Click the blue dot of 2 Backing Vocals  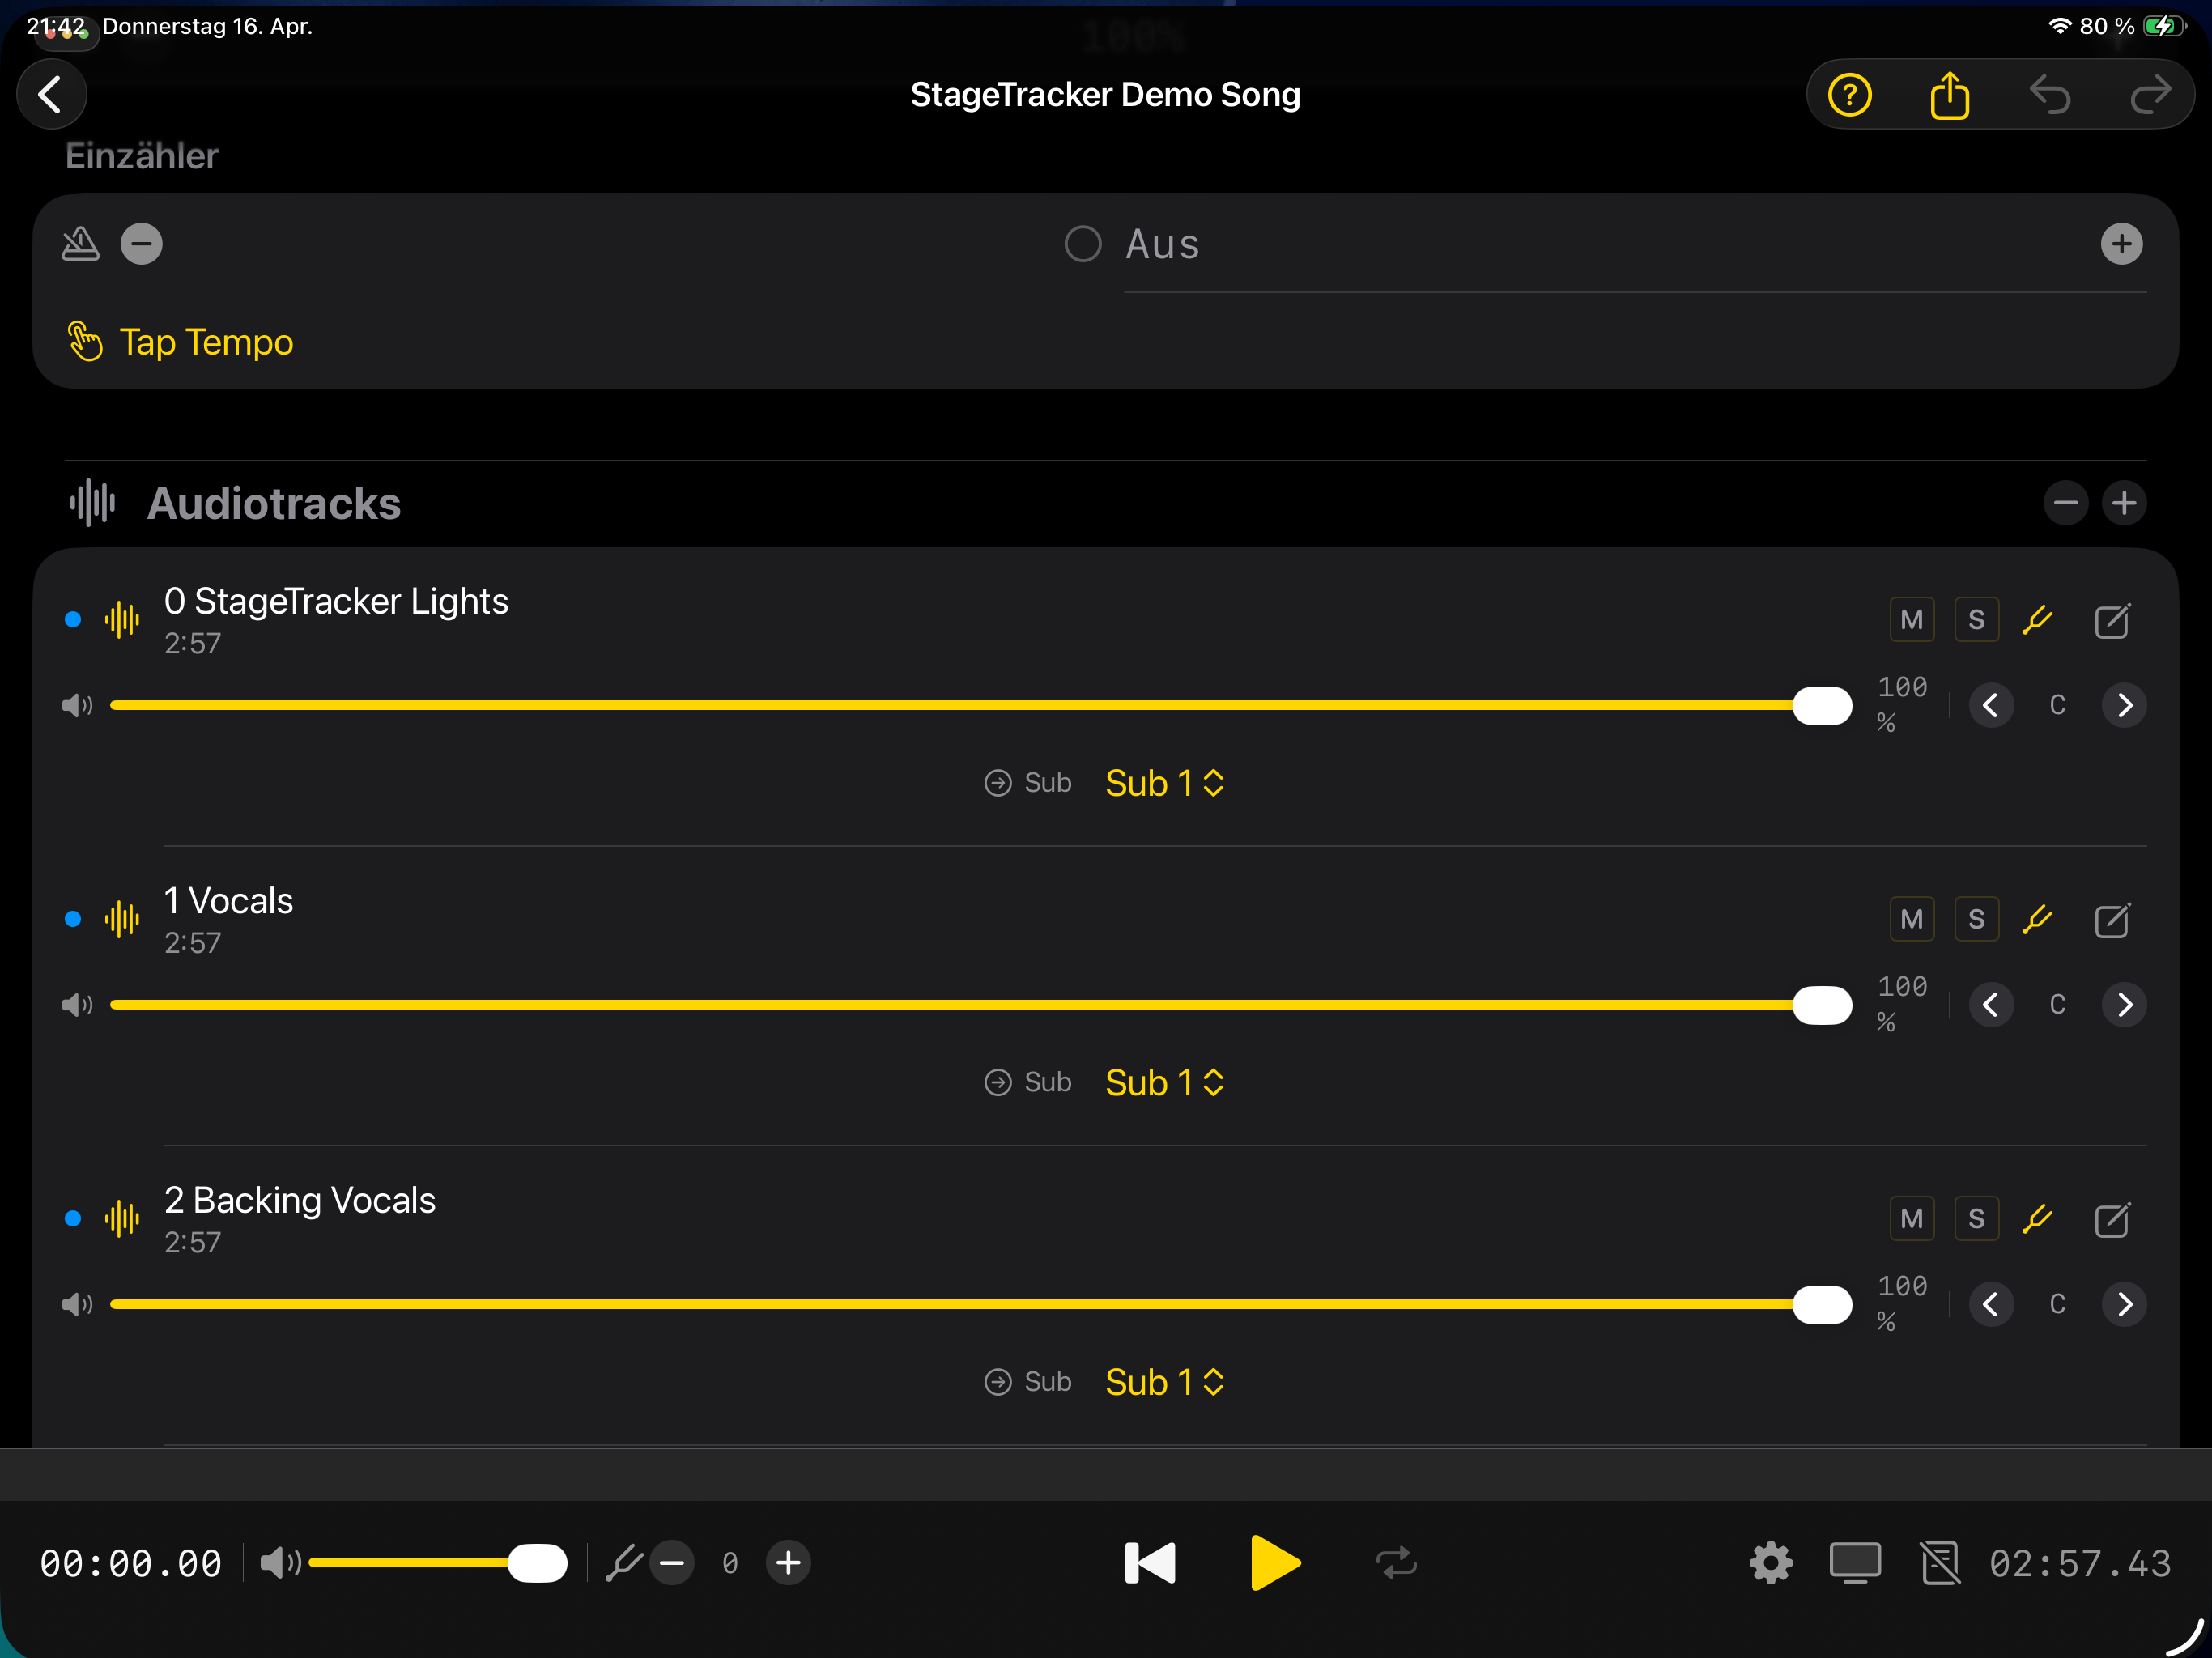[x=73, y=1218]
